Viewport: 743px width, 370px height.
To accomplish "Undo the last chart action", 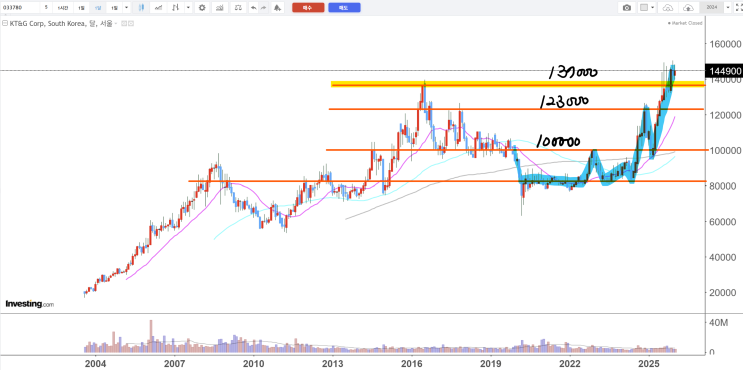I will point(254,8).
